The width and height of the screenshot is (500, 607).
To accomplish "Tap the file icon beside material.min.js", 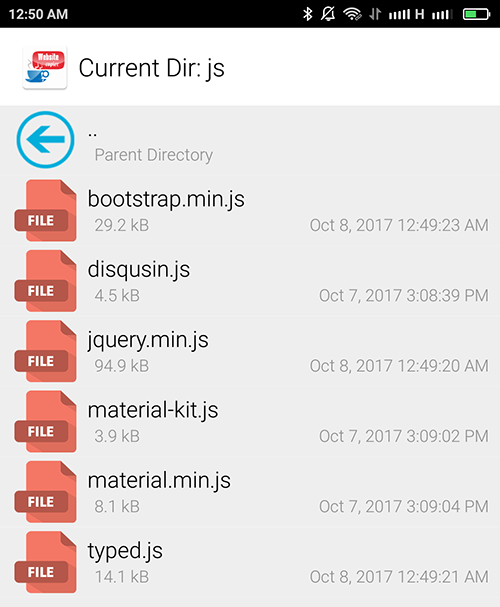I will [45, 492].
